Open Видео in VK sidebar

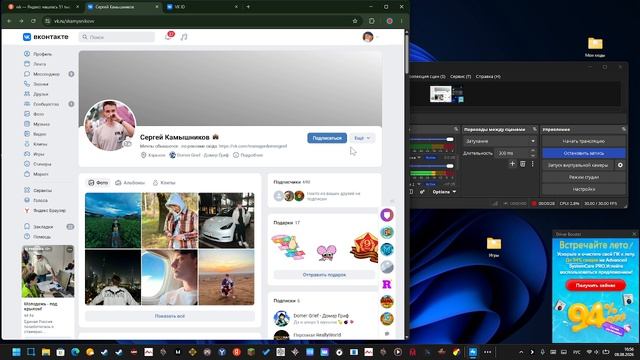(36, 134)
